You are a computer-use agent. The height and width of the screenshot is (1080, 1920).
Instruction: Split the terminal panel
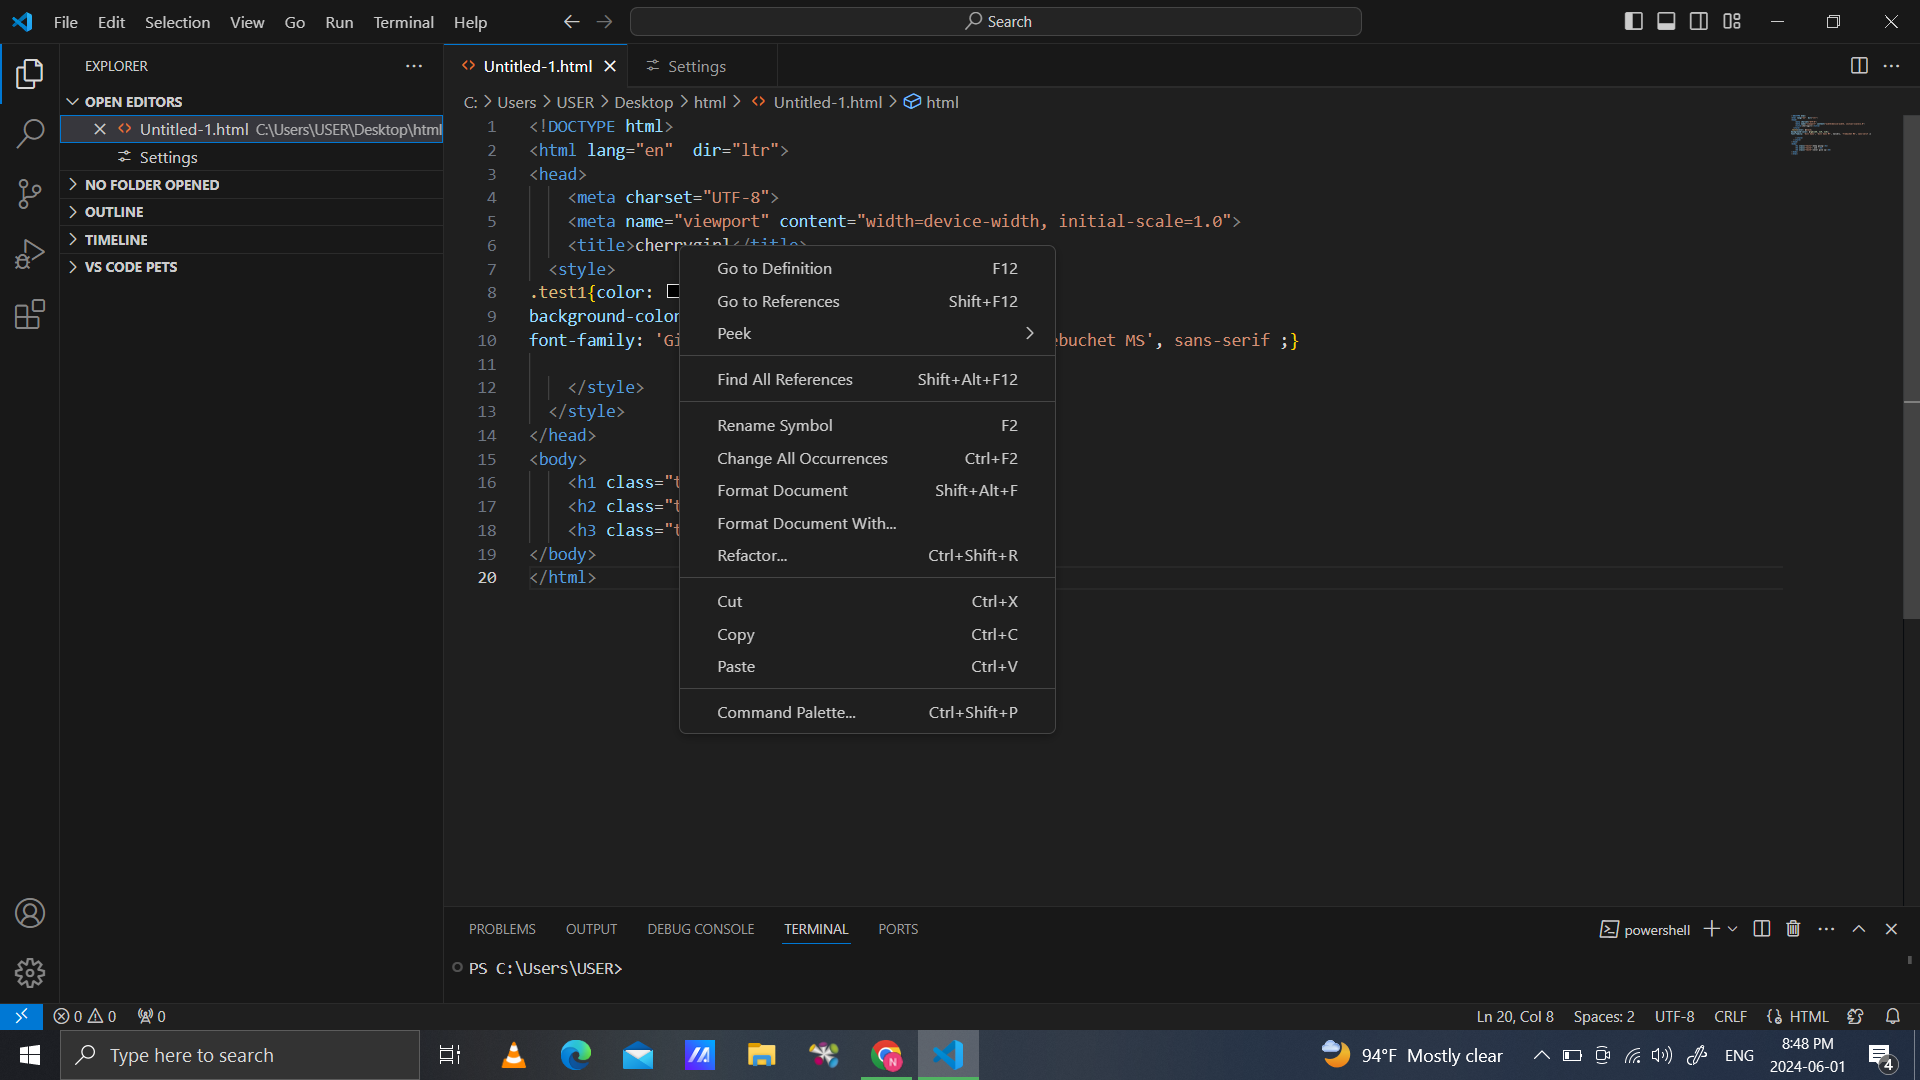pos(1762,929)
